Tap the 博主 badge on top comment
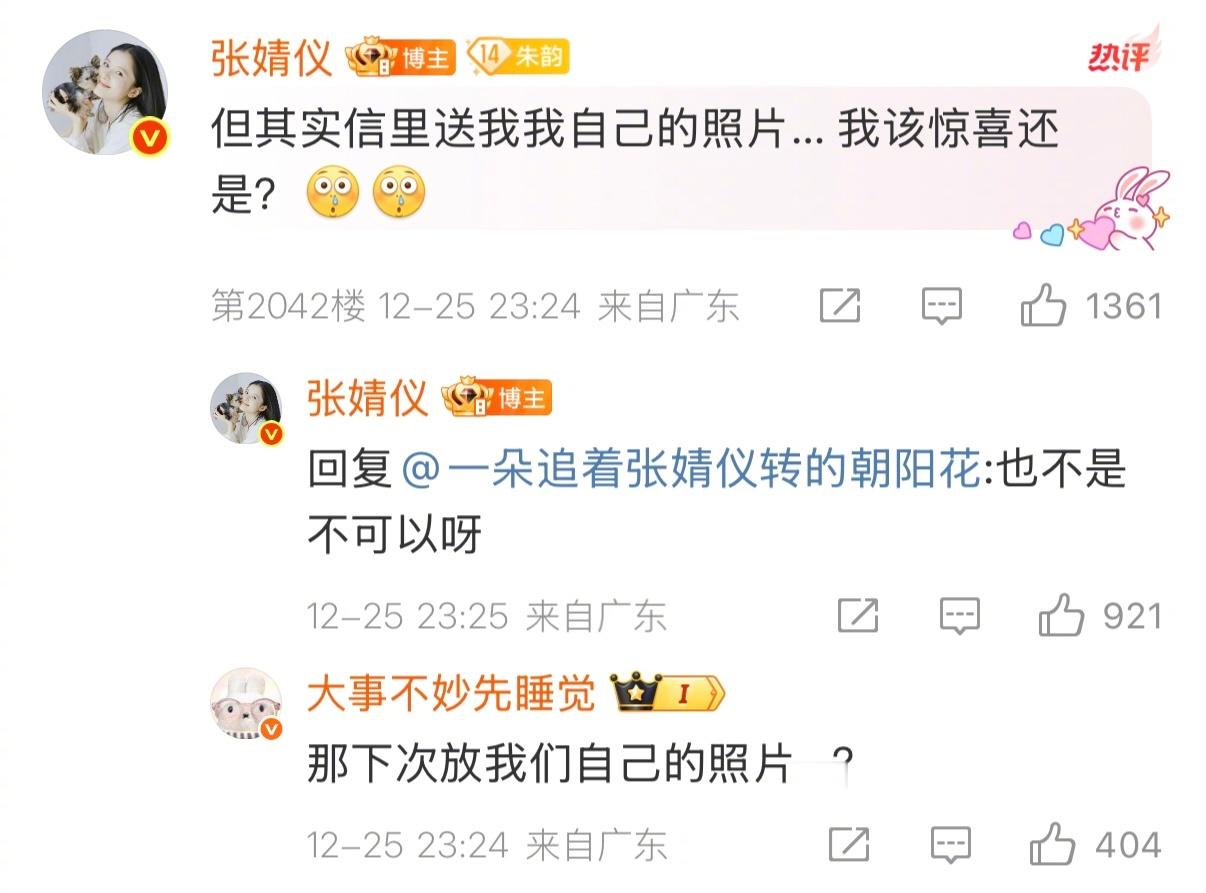This screenshot has height=893, width=1206. [x=401, y=59]
